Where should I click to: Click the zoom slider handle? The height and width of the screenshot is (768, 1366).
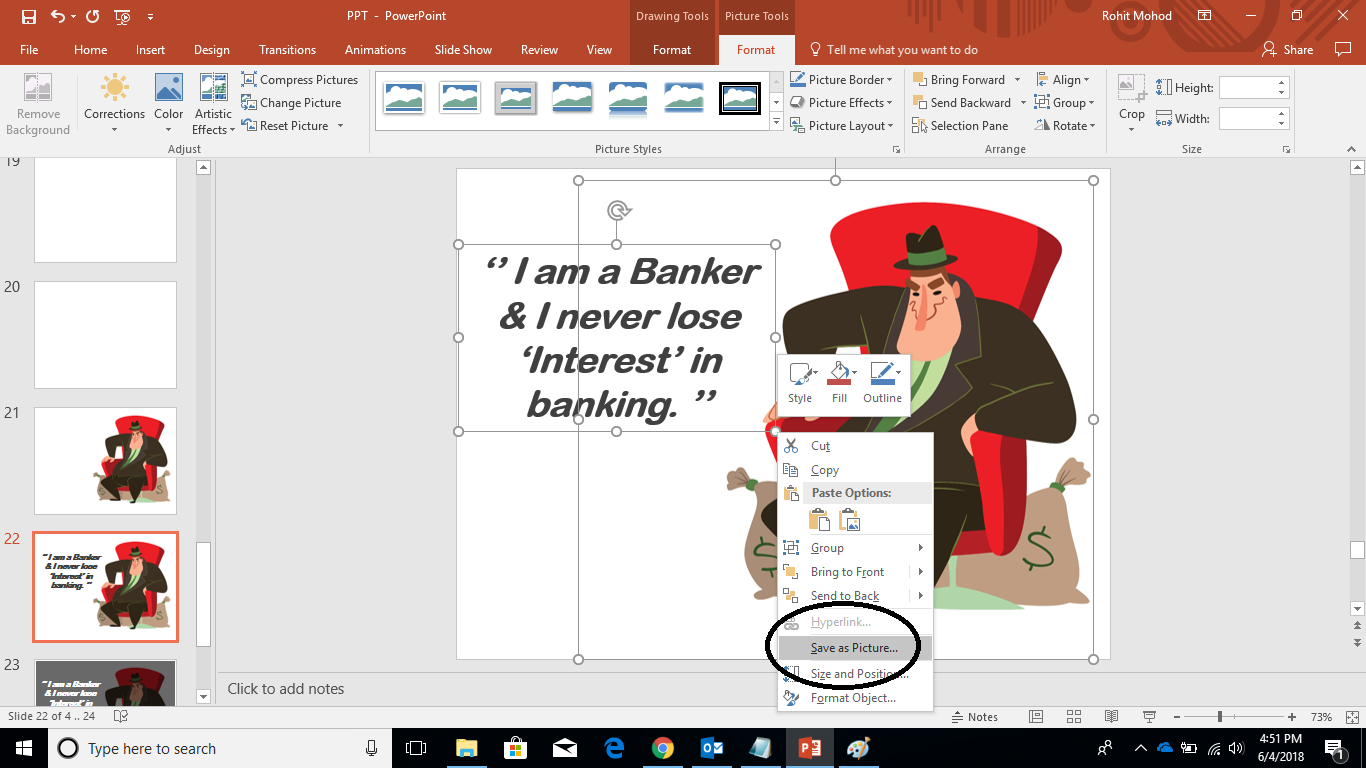point(1220,717)
